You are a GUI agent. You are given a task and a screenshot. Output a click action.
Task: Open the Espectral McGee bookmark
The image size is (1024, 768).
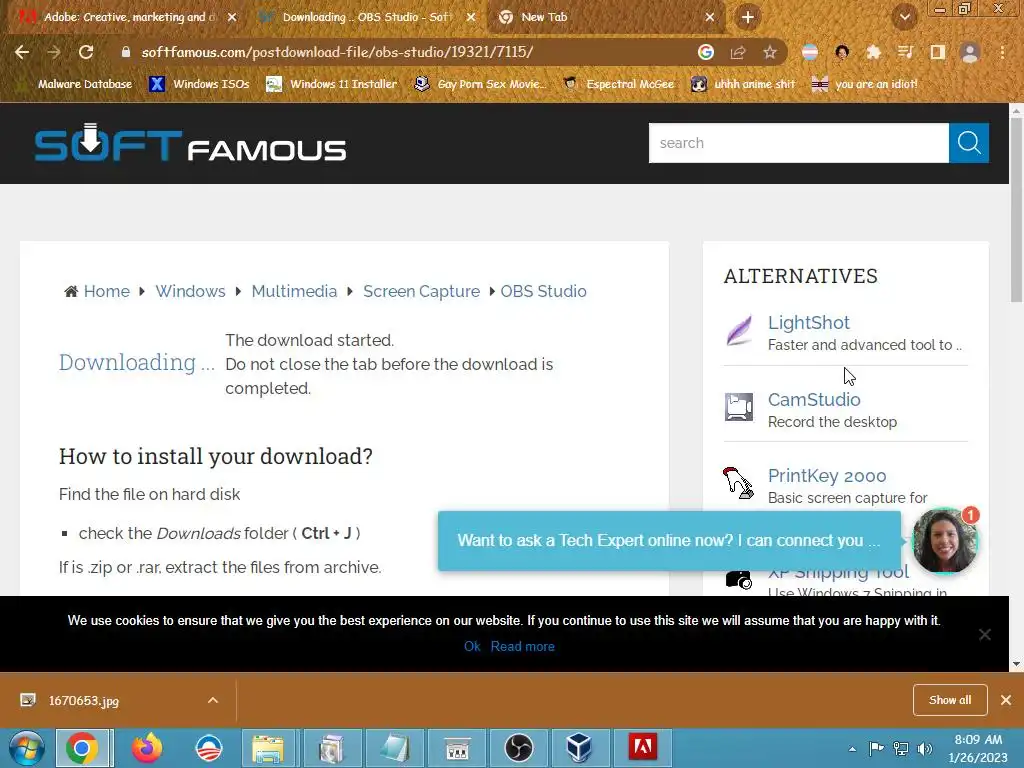tap(618, 84)
